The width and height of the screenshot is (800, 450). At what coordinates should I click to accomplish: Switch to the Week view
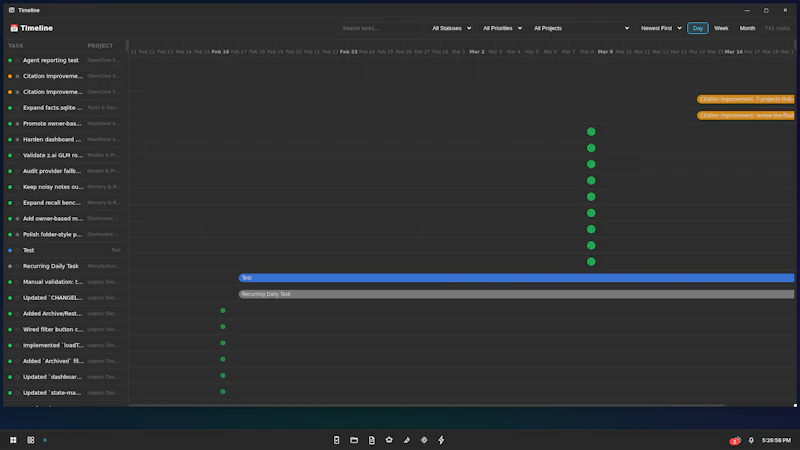click(x=721, y=28)
